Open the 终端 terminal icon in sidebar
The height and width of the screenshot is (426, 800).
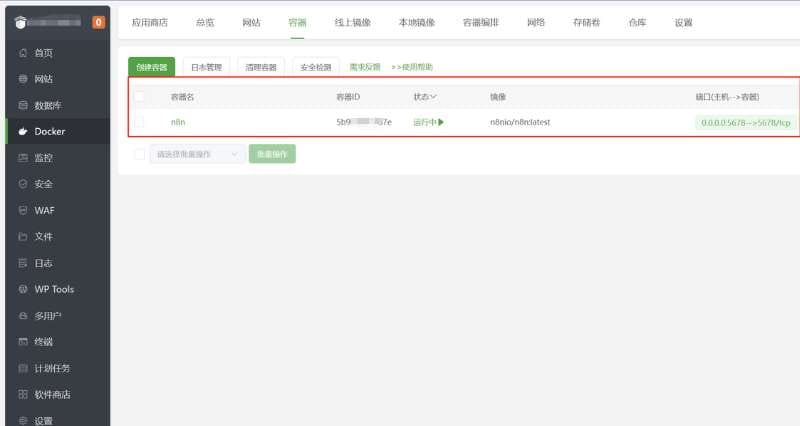point(22,341)
